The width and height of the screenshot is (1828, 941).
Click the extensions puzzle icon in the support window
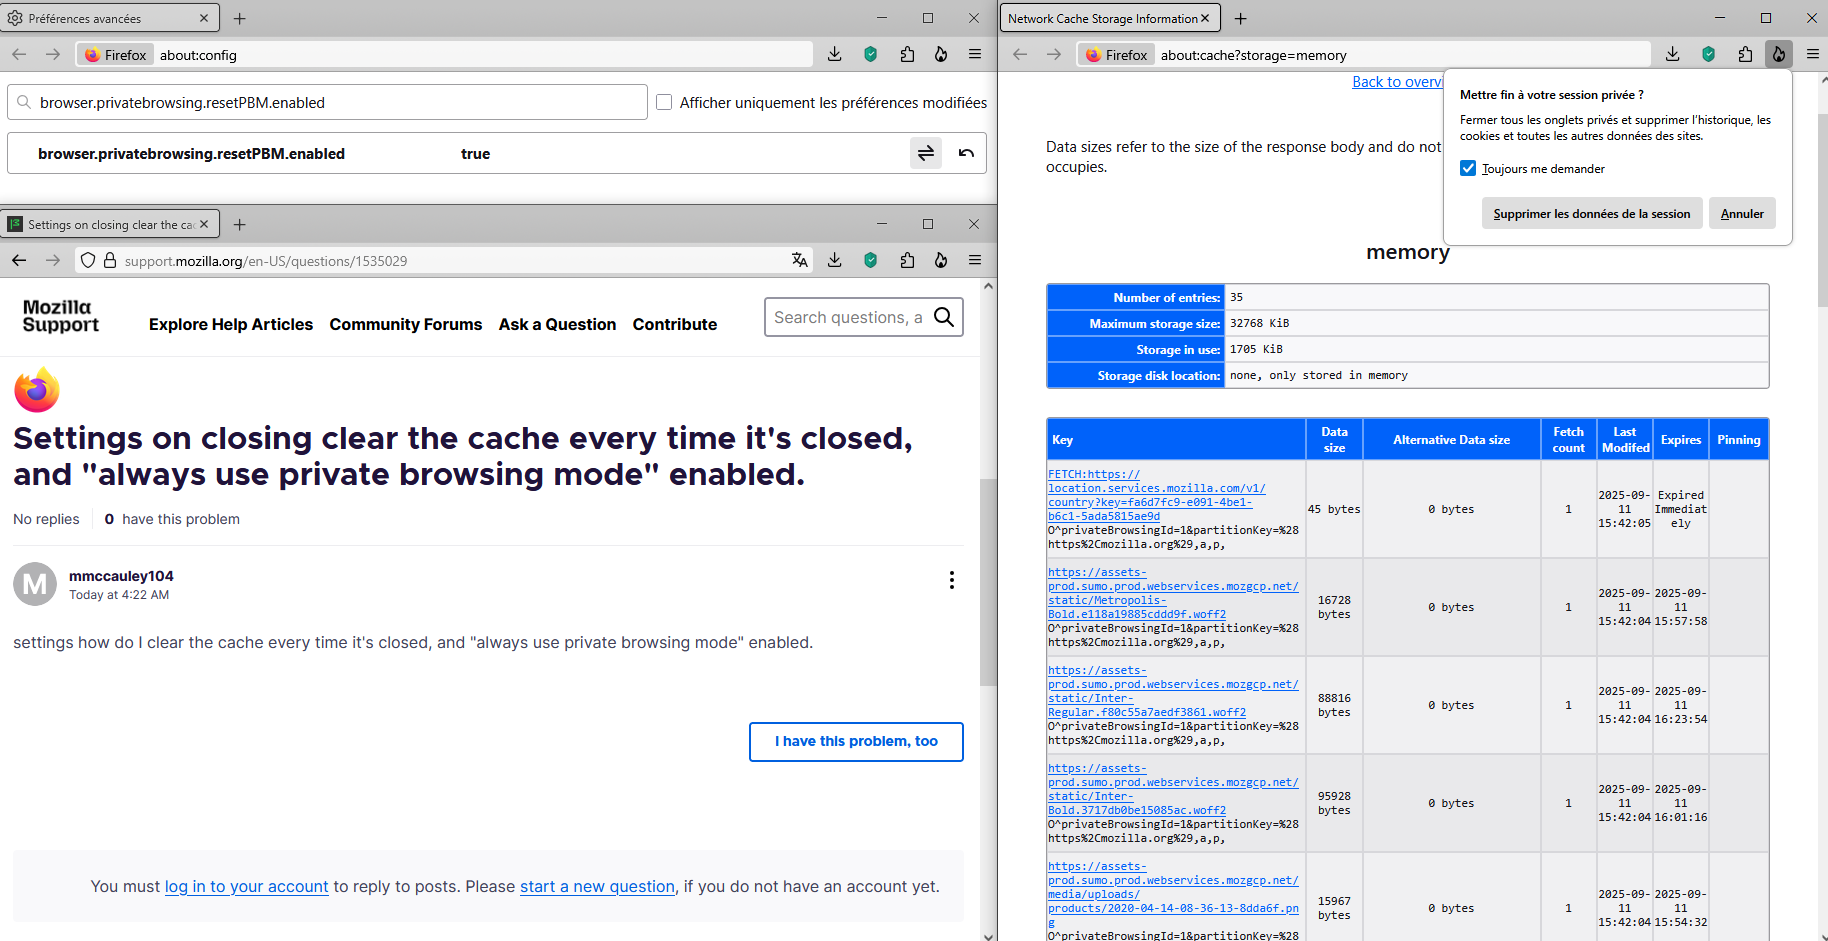tap(907, 260)
